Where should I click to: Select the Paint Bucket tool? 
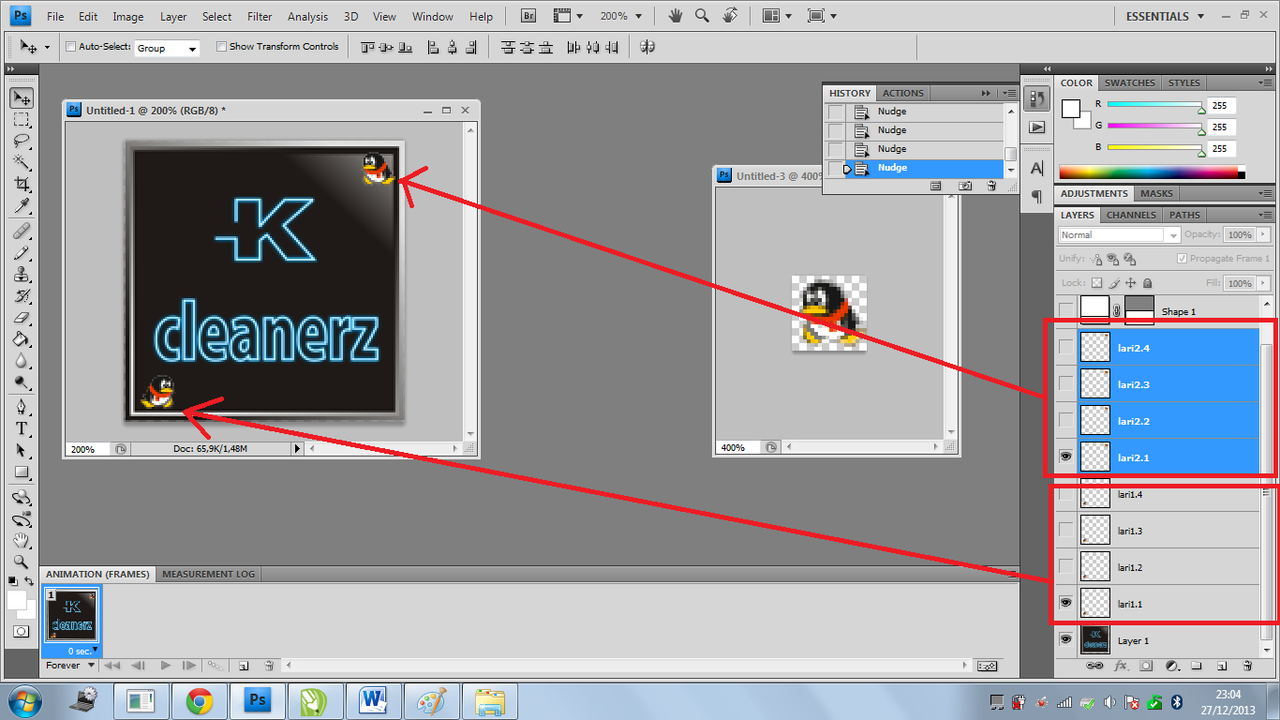[x=22, y=340]
